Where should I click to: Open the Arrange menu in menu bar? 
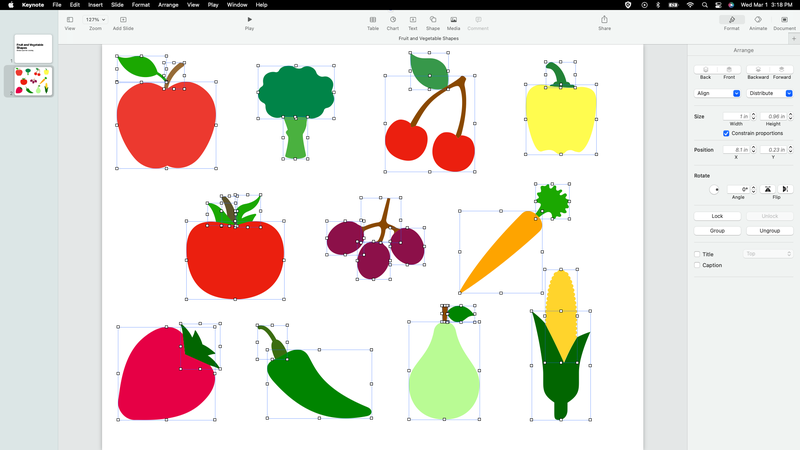click(x=168, y=5)
